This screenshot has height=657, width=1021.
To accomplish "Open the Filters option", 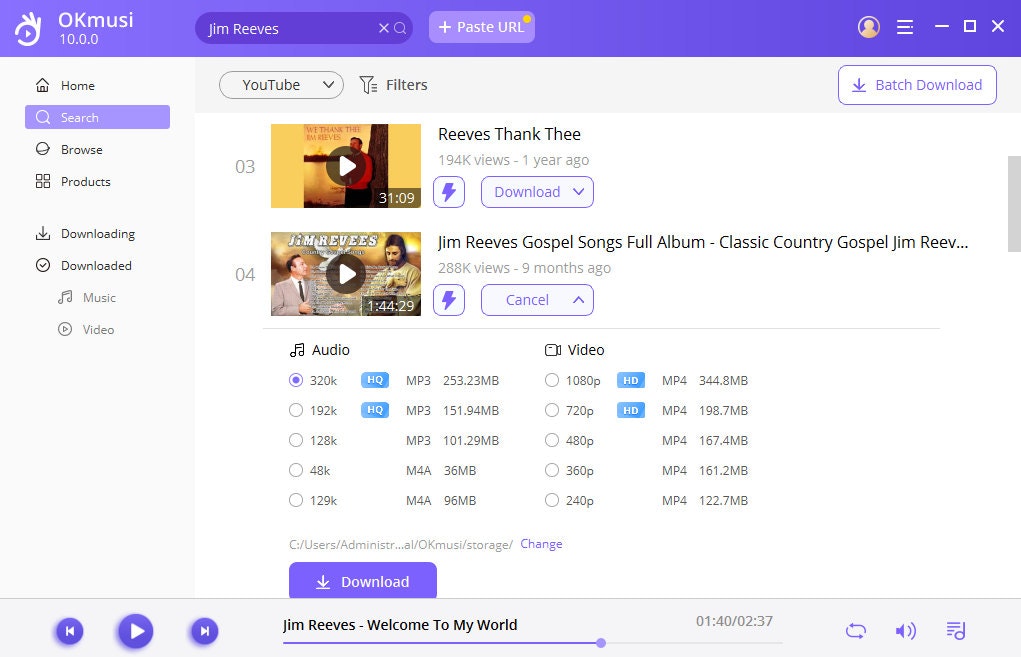I will click(393, 85).
